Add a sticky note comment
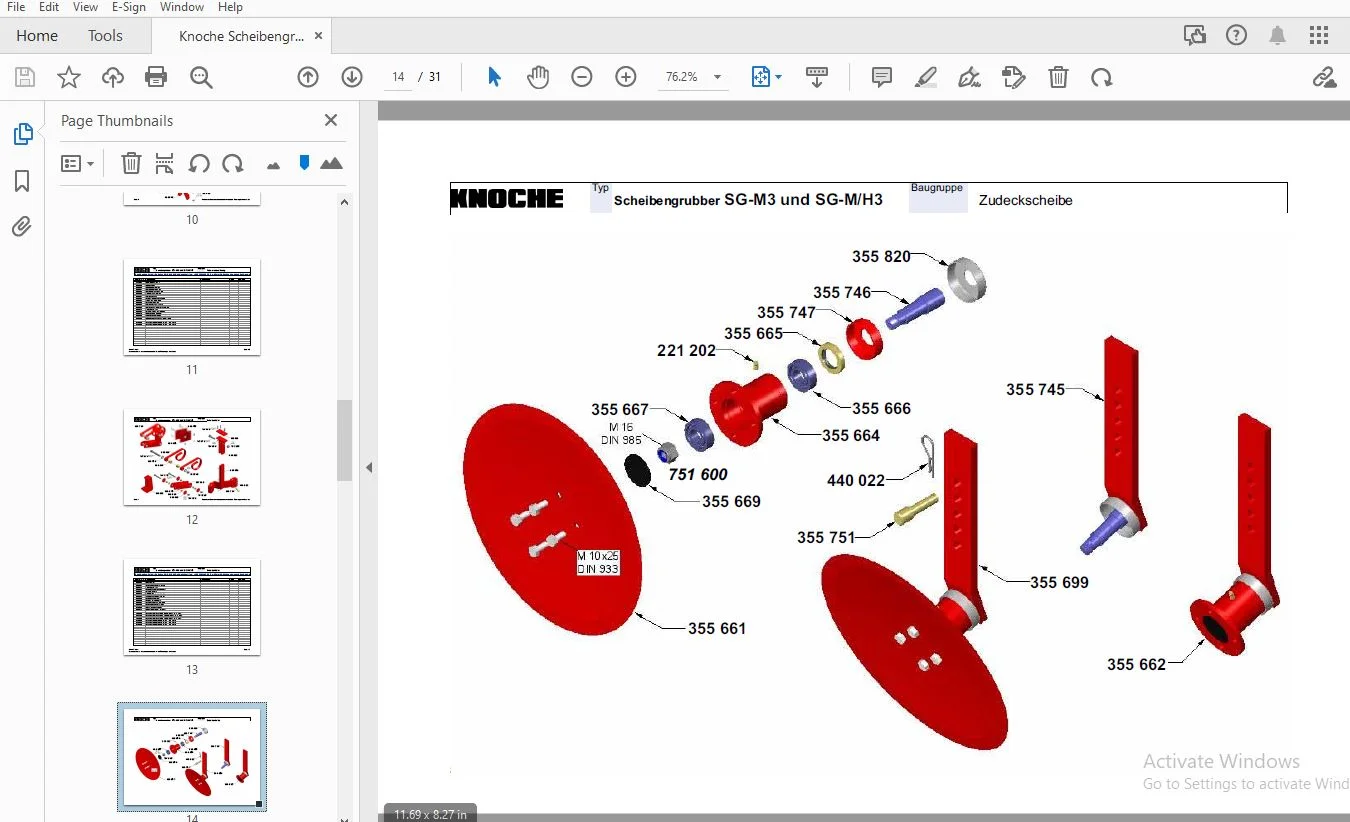The width and height of the screenshot is (1350, 822). pos(882,77)
